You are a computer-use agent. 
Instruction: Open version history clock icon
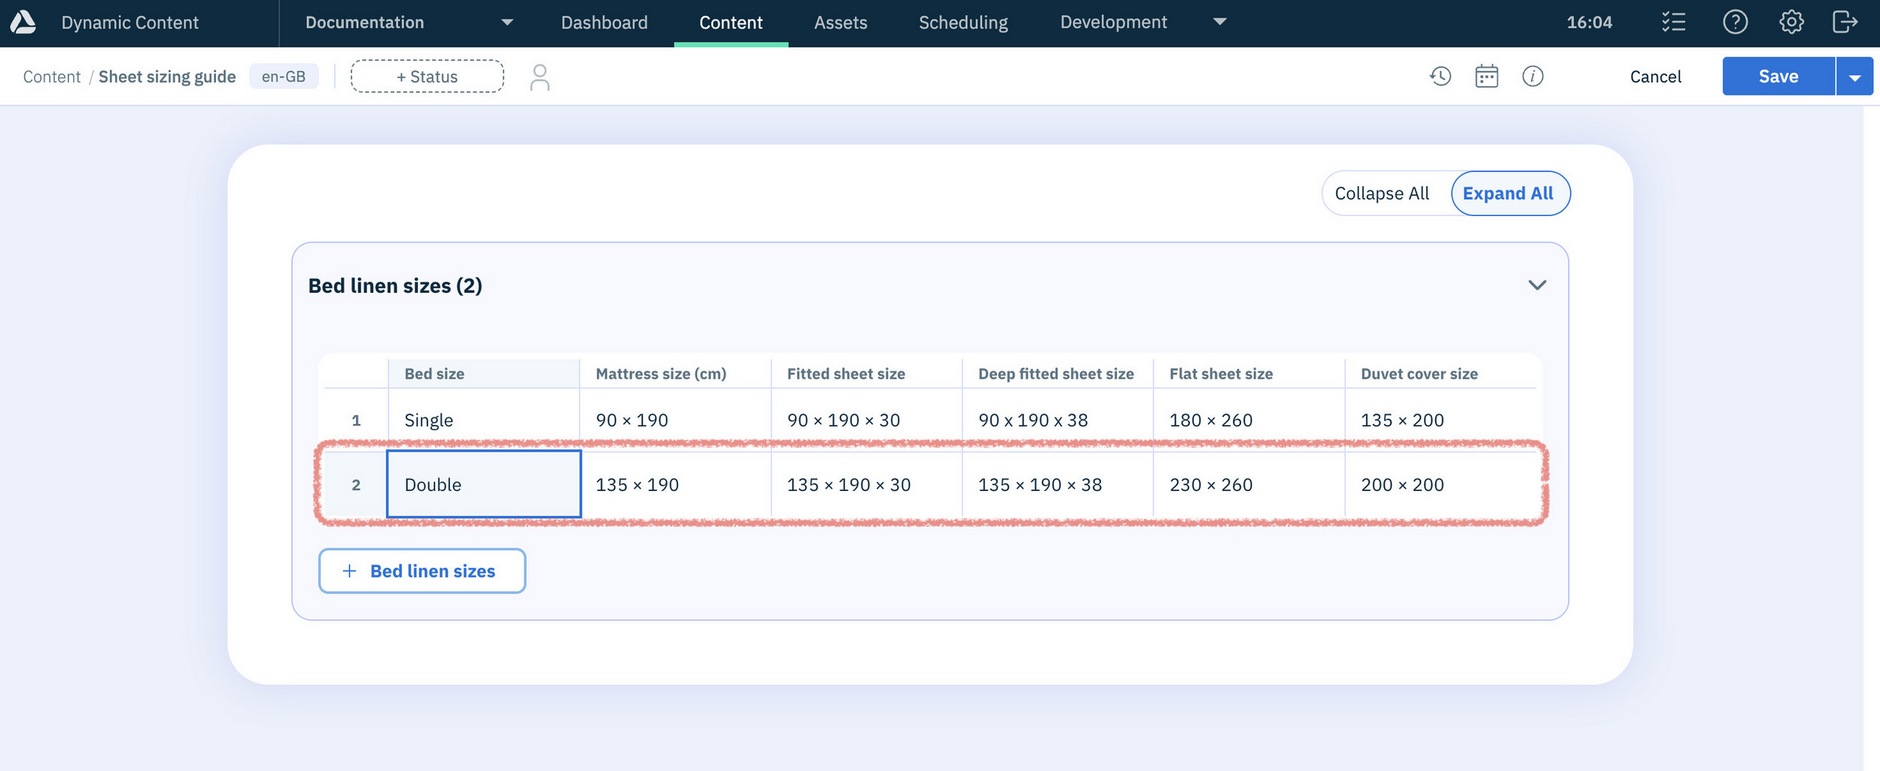point(1440,76)
